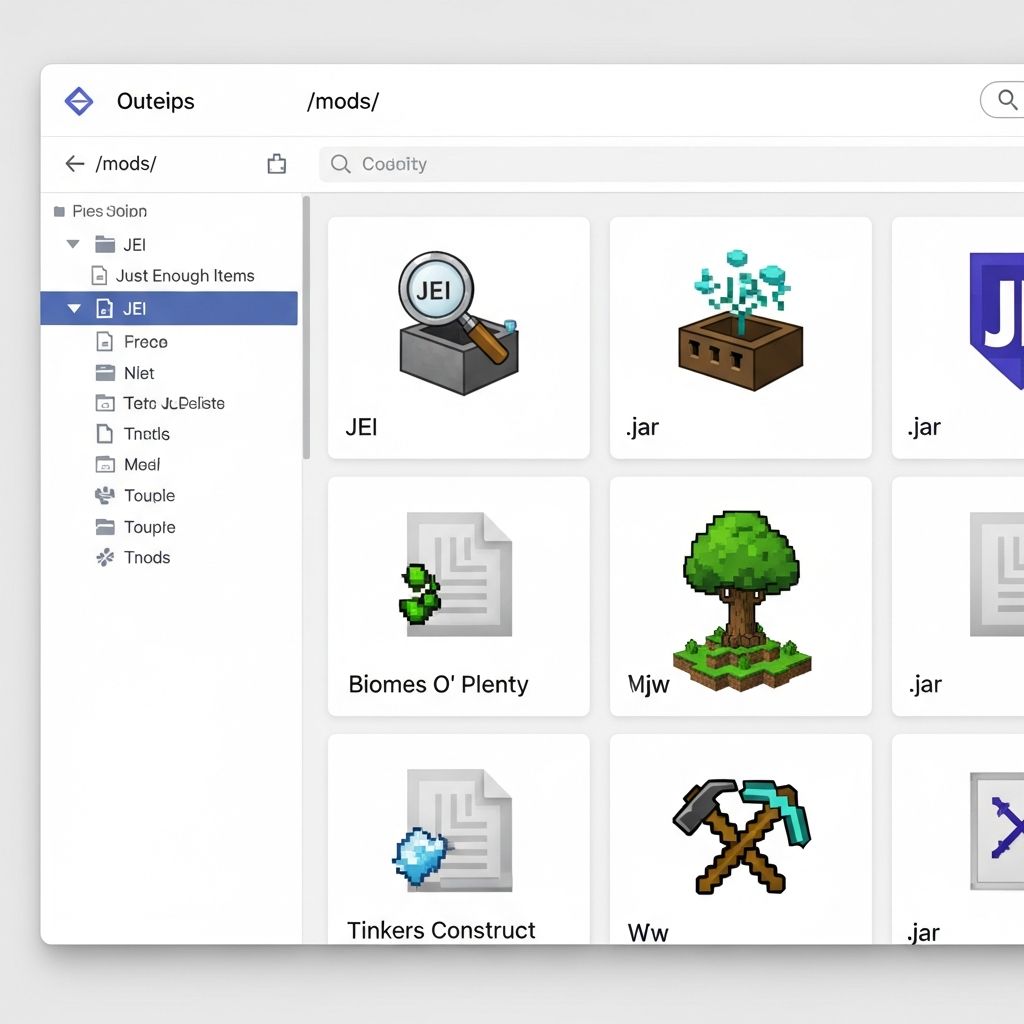Click the Ww caption on tools card
Viewport: 1024px width, 1024px height.
pyautogui.click(x=648, y=933)
